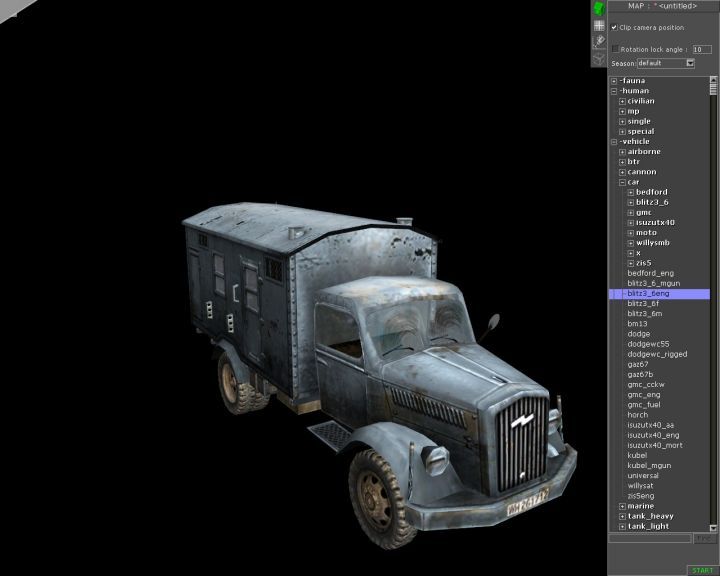The image size is (720, 576).
Task: Click the scroll down arrow of entity list
Action: tap(714, 527)
